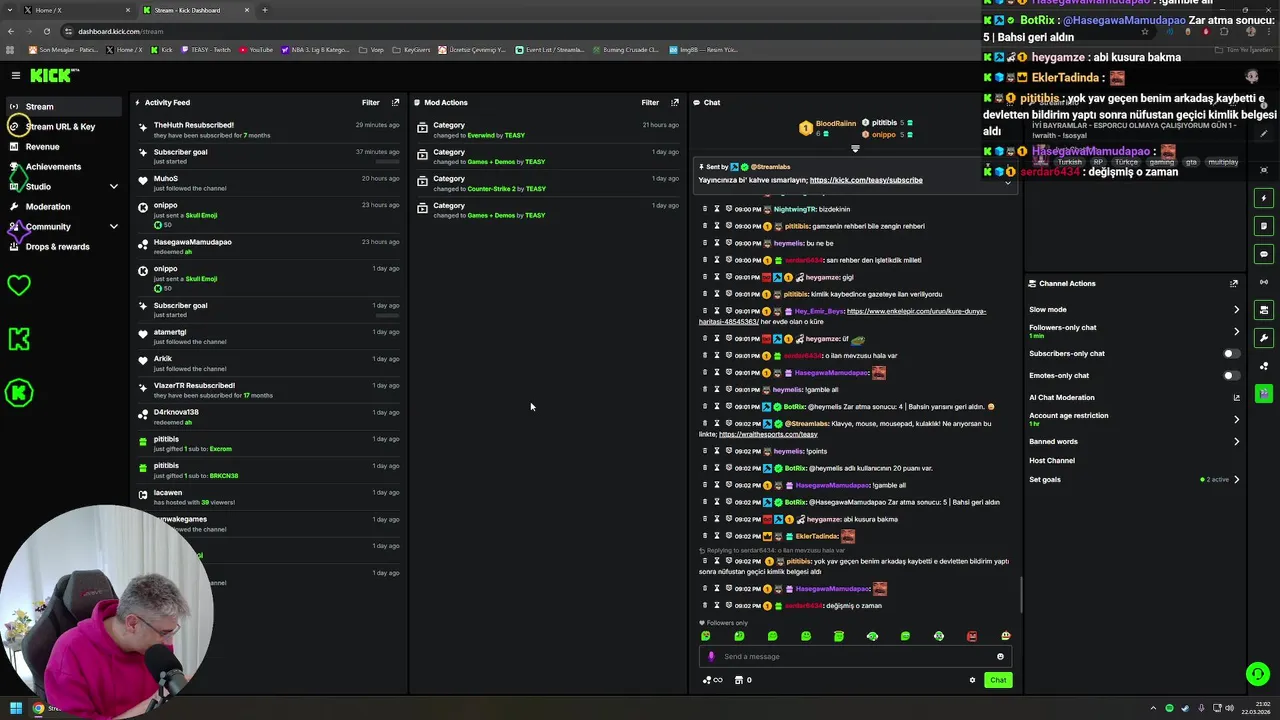Click the green Chat send button
This screenshot has width=1280, height=720.
tap(998, 680)
